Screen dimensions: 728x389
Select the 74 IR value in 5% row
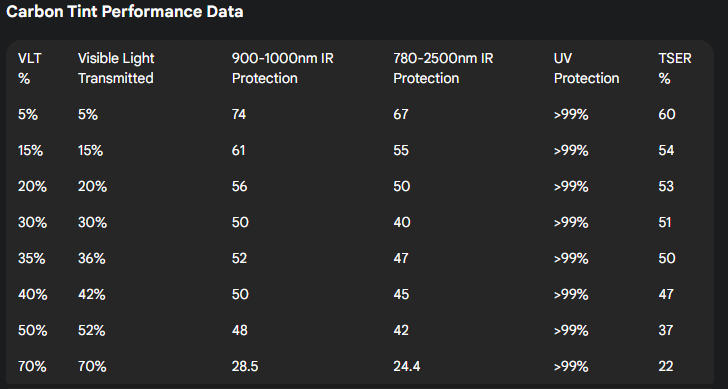[239, 114]
